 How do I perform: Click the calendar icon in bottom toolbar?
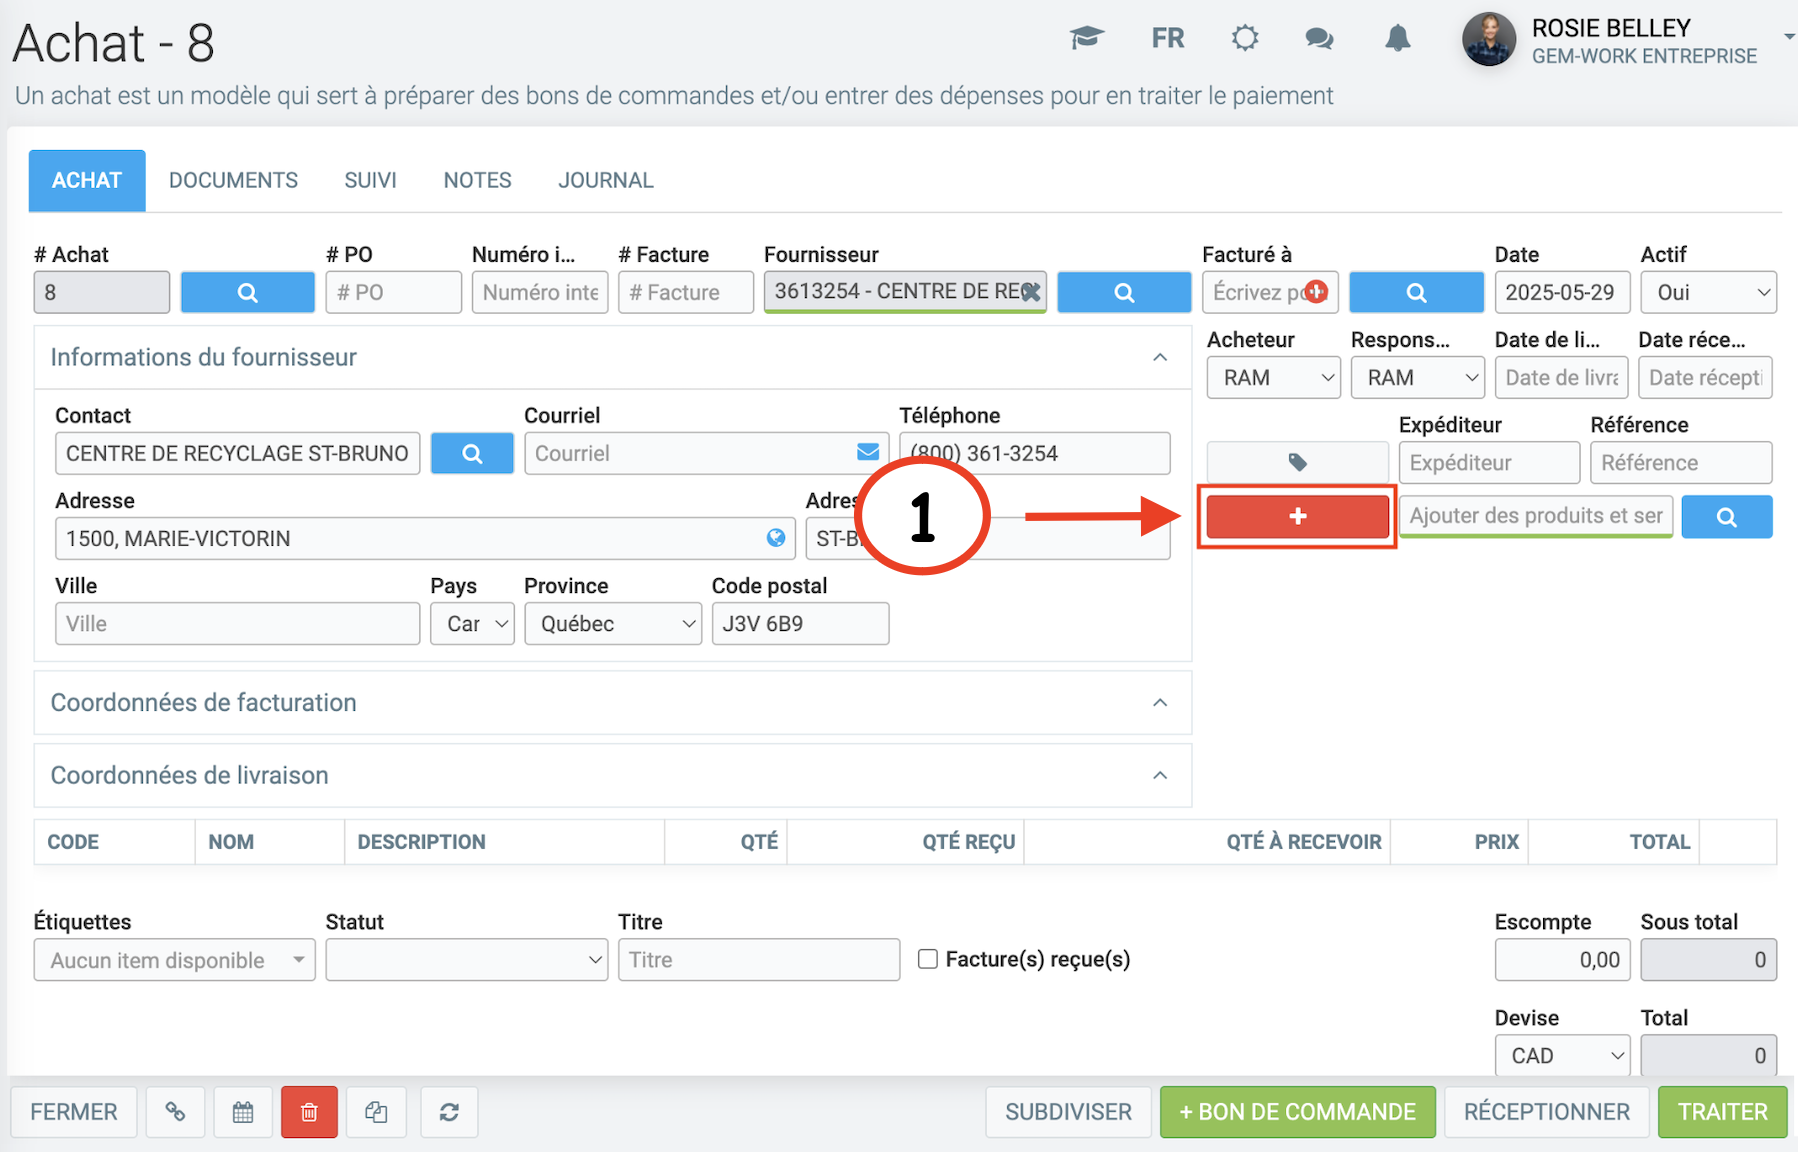click(x=243, y=1112)
